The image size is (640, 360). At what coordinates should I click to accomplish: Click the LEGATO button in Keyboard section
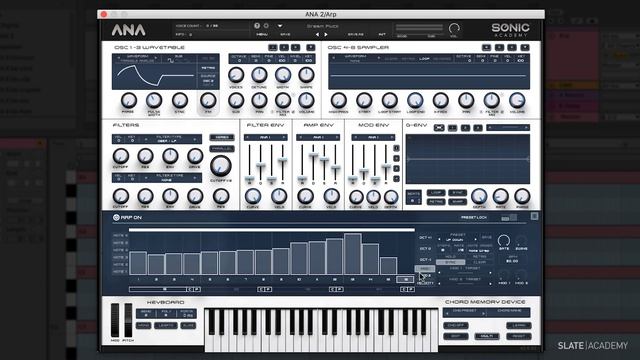click(166, 325)
